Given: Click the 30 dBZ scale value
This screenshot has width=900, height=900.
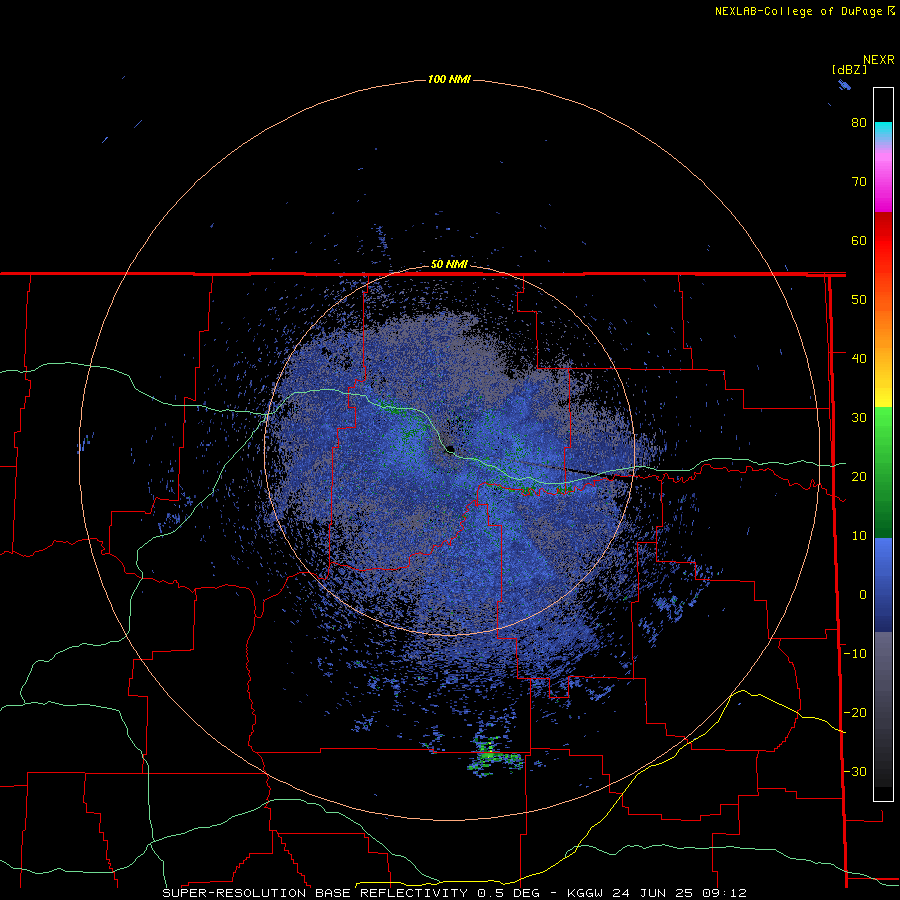Looking at the screenshot, I should point(859,417).
